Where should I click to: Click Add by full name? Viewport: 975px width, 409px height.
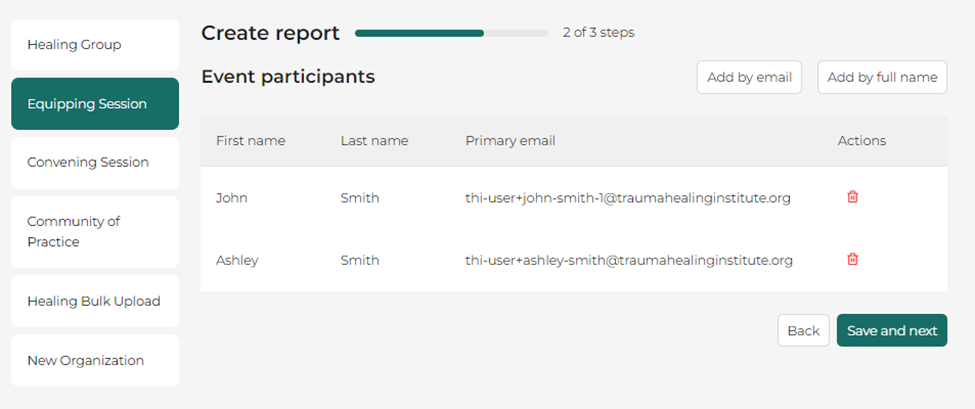(x=882, y=77)
